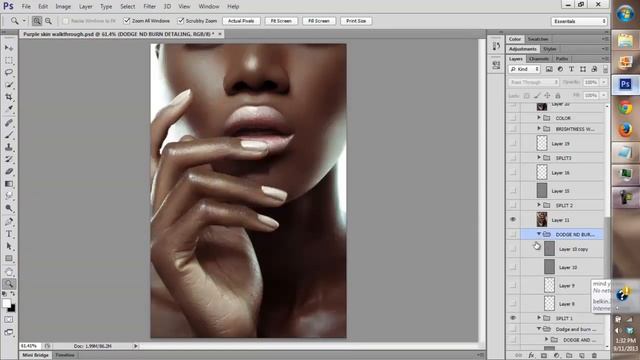Click the zoom percentage field in status bar
The image size is (640, 360).
(29, 346)
